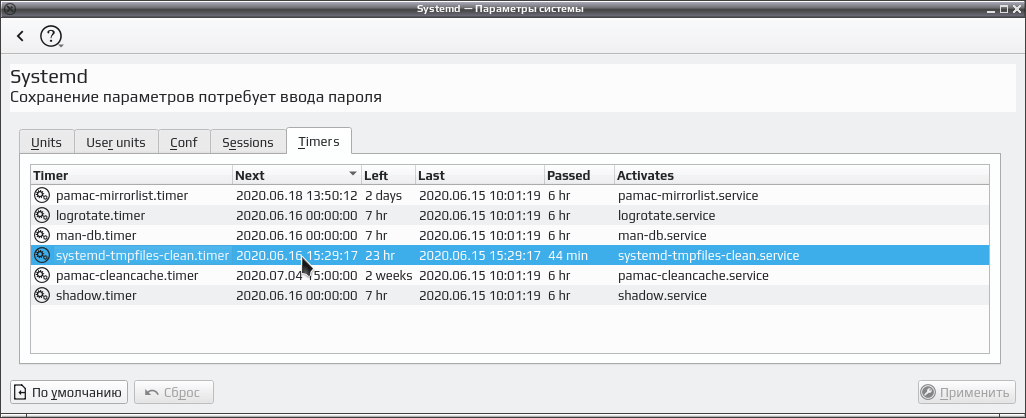
Task: Click the gear icon of logrotate.timer
Action: point(42,215)
